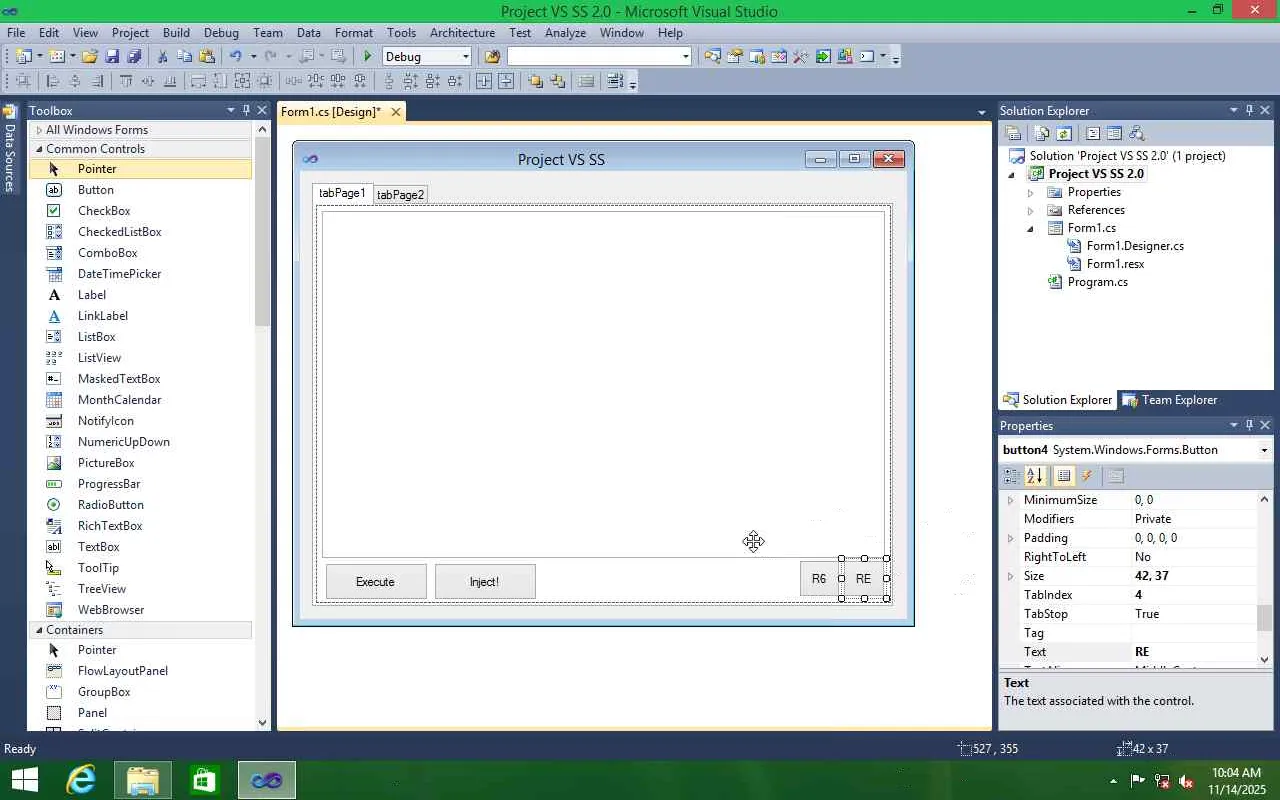This screenshot has height=800, width=1280.
Task: Click the Align Lefts layout icon
Action: tap(53, 82)
